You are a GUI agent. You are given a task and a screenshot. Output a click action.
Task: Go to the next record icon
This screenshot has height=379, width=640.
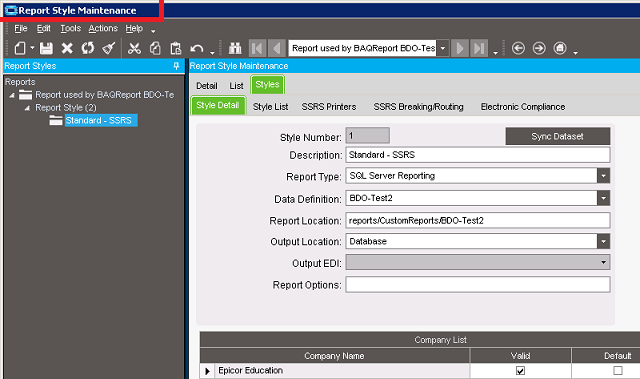click(x=460, y=48)
